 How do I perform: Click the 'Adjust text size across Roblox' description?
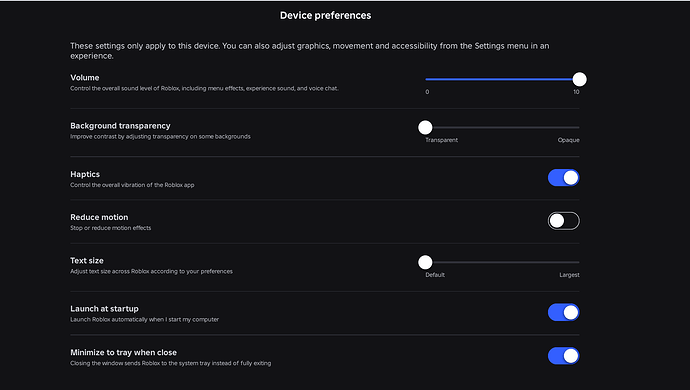[151, 272]
